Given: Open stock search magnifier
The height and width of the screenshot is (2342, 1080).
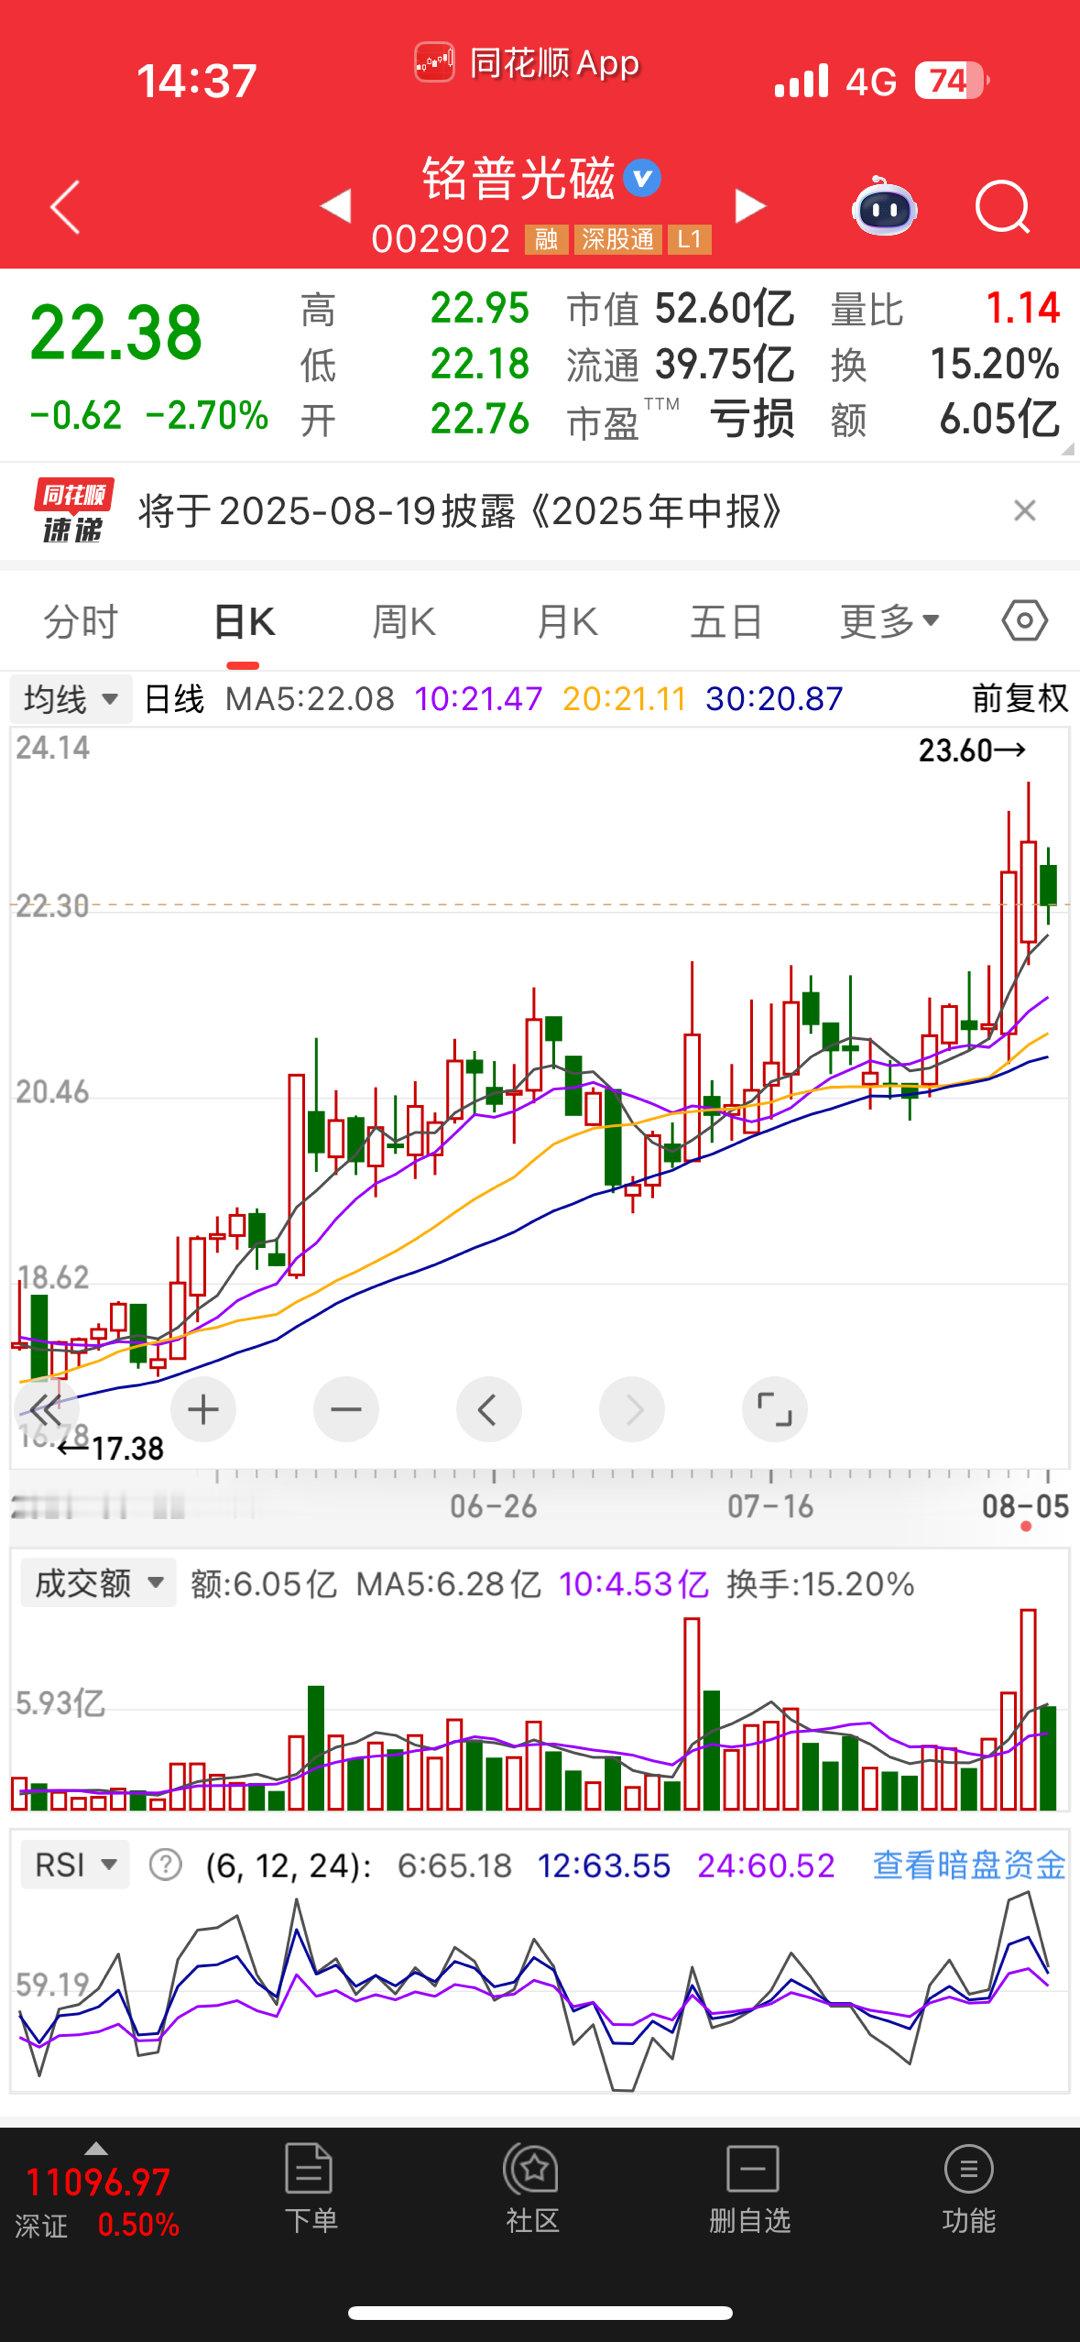Looking at the screenshot, I should 1002,207.
